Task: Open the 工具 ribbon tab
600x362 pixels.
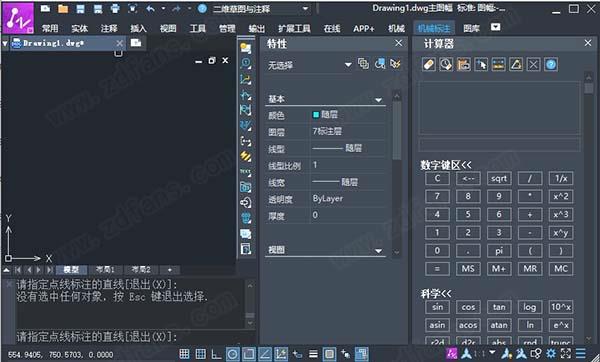Action: point(197,28)
